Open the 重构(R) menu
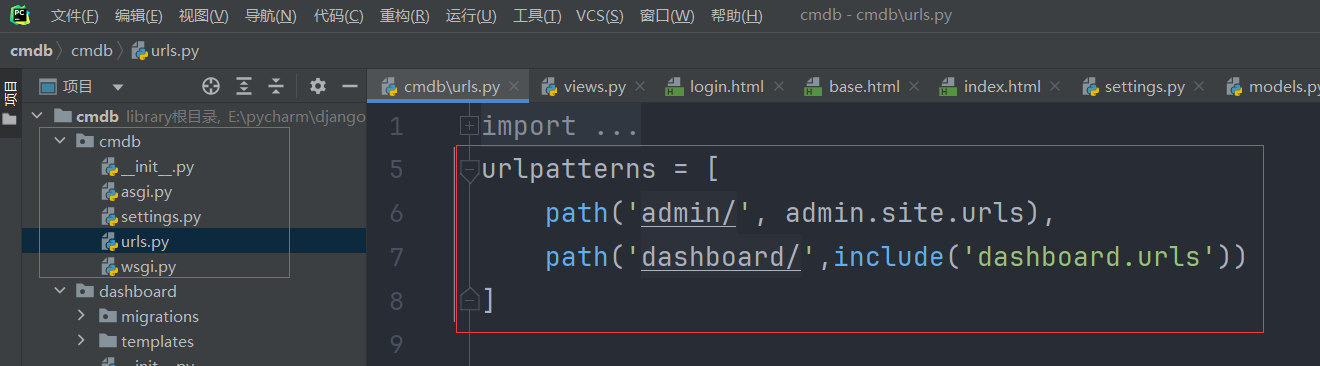 point(404,16)
